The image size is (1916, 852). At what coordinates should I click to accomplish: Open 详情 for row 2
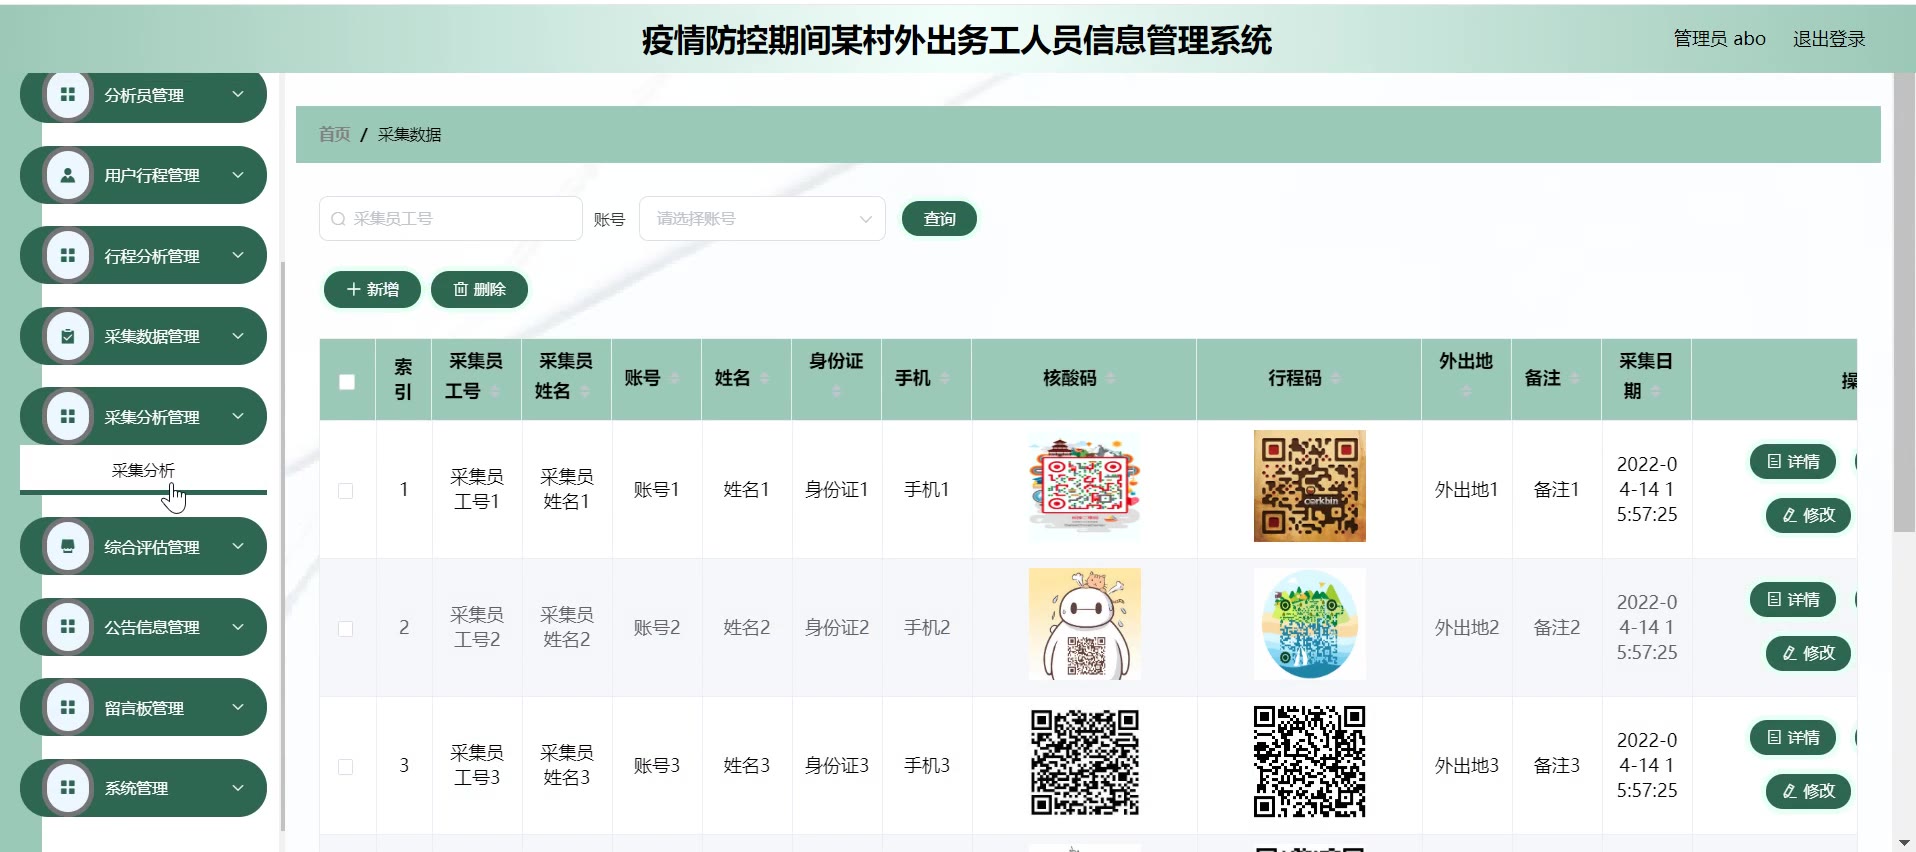[1793, 599]
